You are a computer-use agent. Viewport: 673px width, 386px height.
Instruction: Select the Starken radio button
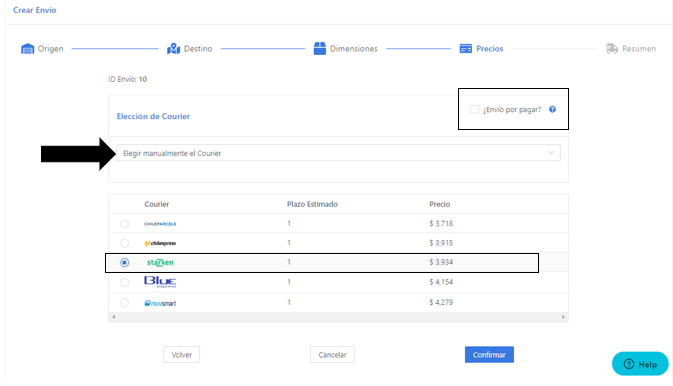124,262
